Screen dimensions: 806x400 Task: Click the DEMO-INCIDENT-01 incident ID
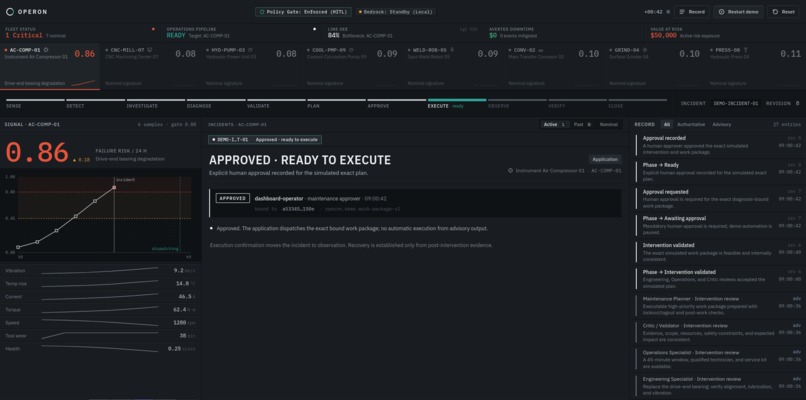tap(736, 104)
